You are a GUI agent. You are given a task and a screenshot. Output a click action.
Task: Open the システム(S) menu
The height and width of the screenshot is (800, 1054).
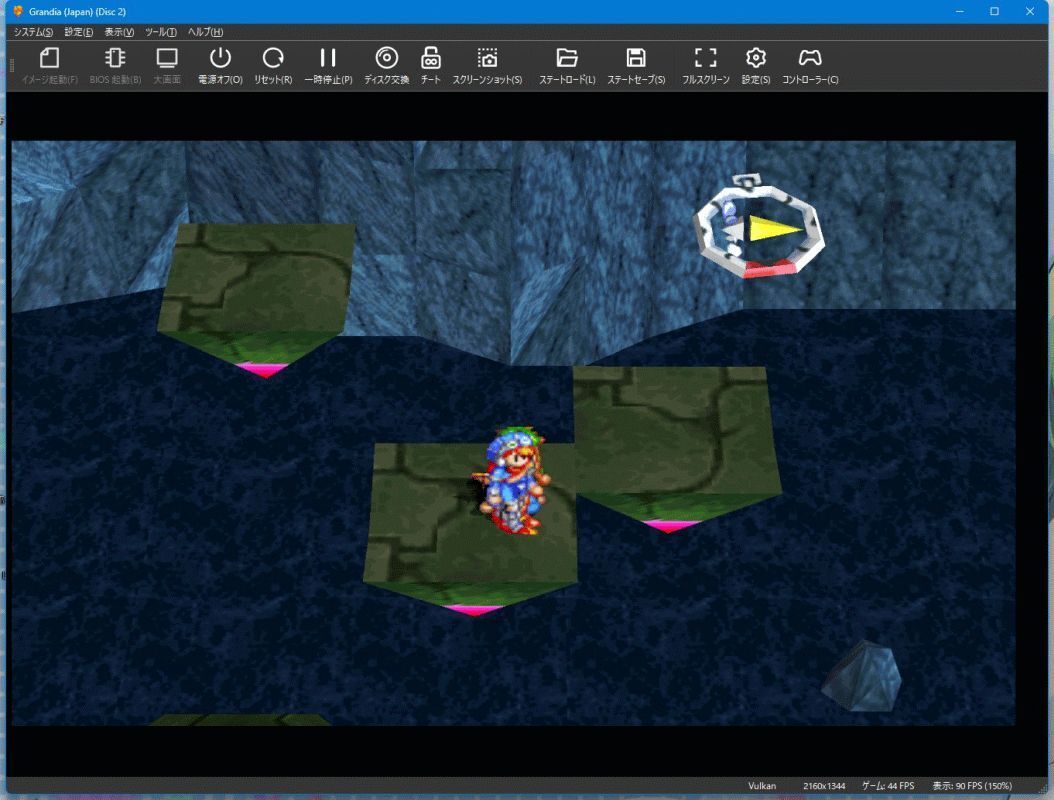click(x=33, y=32)
